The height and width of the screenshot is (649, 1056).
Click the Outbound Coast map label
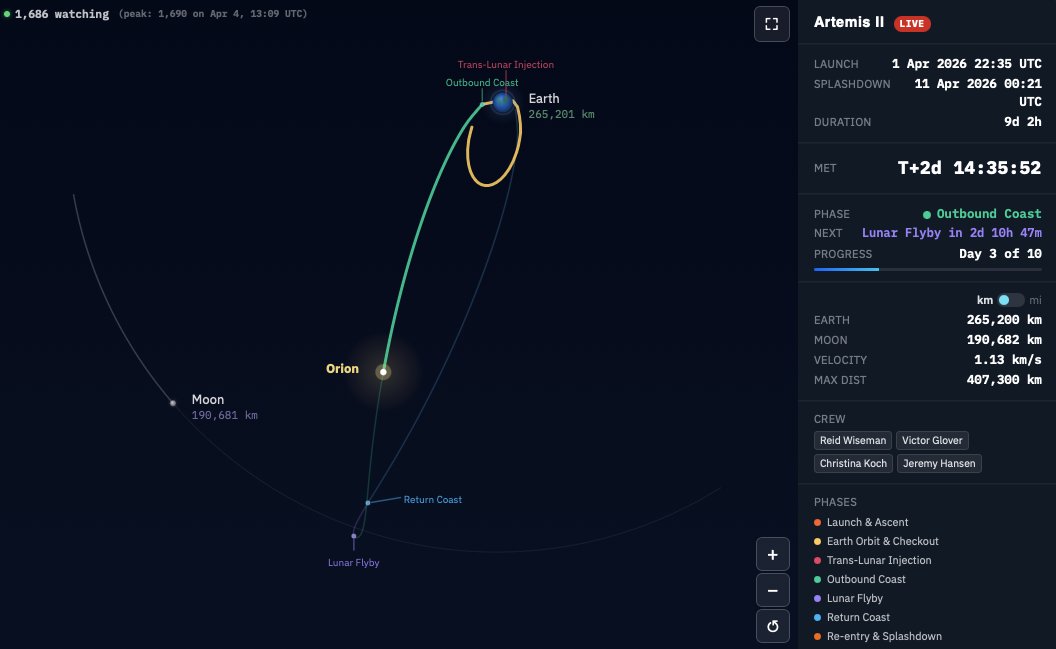[482, 83]
